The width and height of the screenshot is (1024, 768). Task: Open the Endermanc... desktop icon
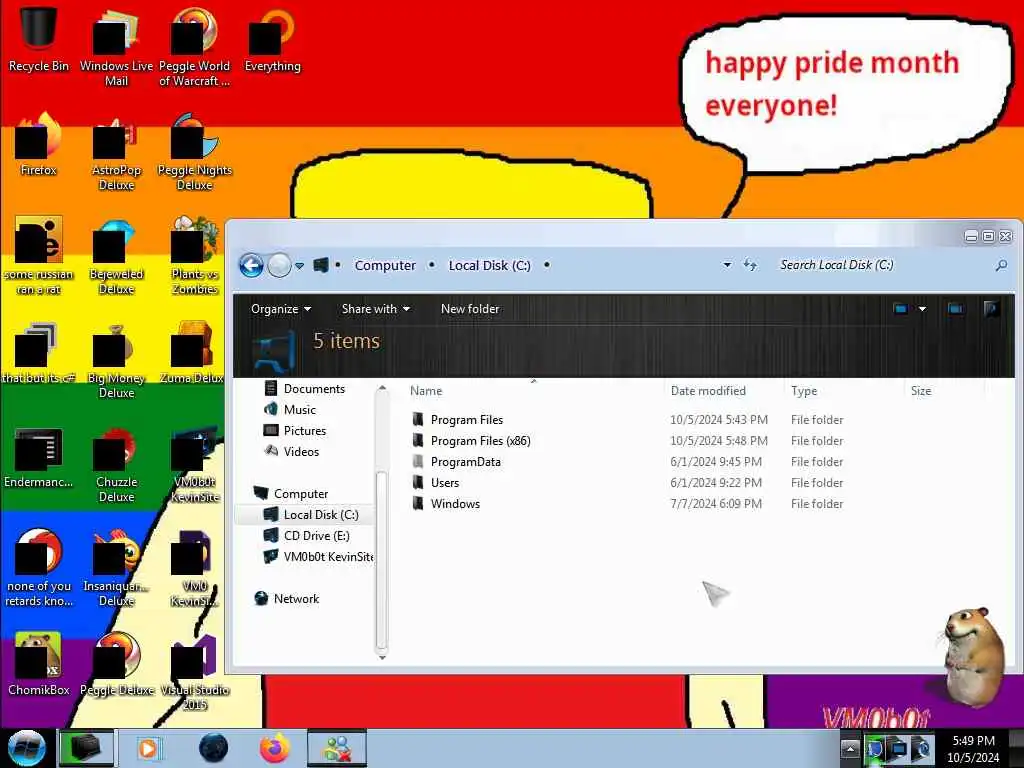click(x=39, y=457)
